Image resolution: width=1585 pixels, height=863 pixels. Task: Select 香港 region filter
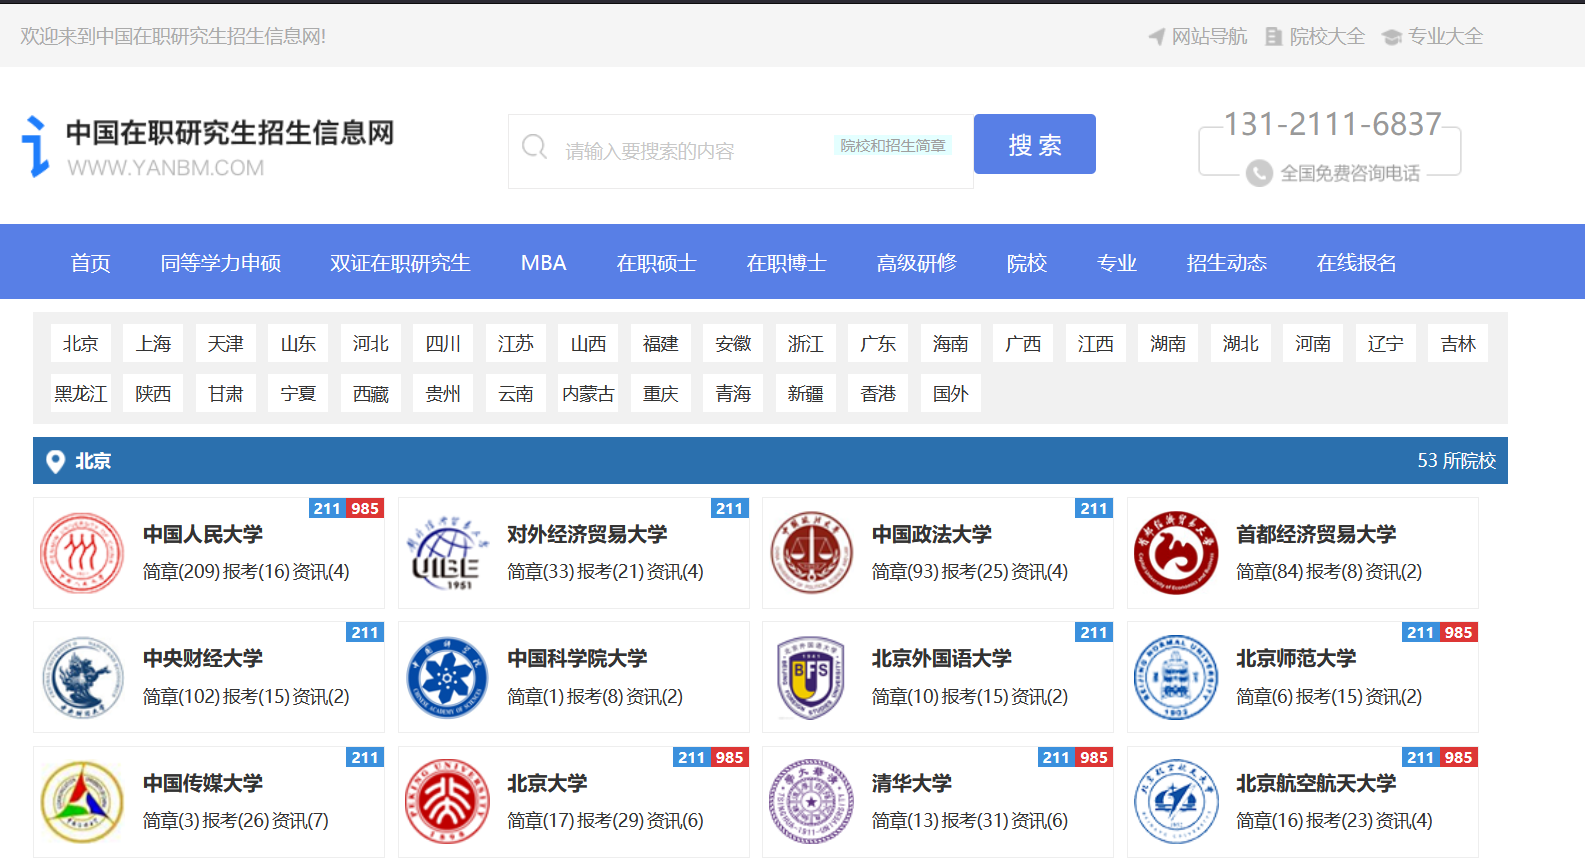tap(878, 393)
